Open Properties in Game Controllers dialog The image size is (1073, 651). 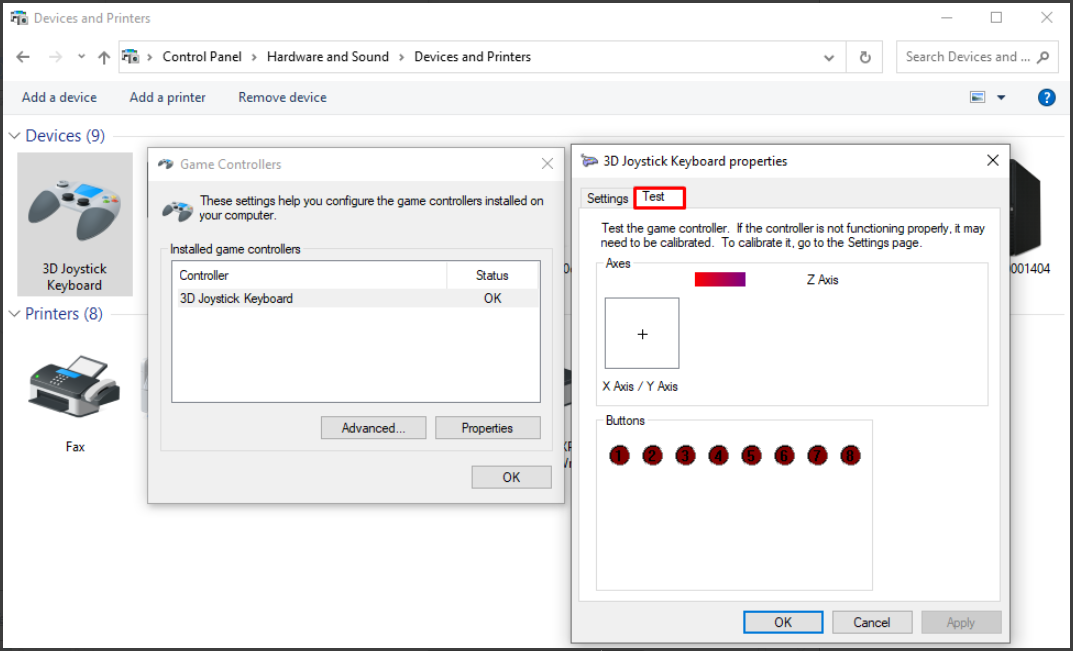(487, 428)
